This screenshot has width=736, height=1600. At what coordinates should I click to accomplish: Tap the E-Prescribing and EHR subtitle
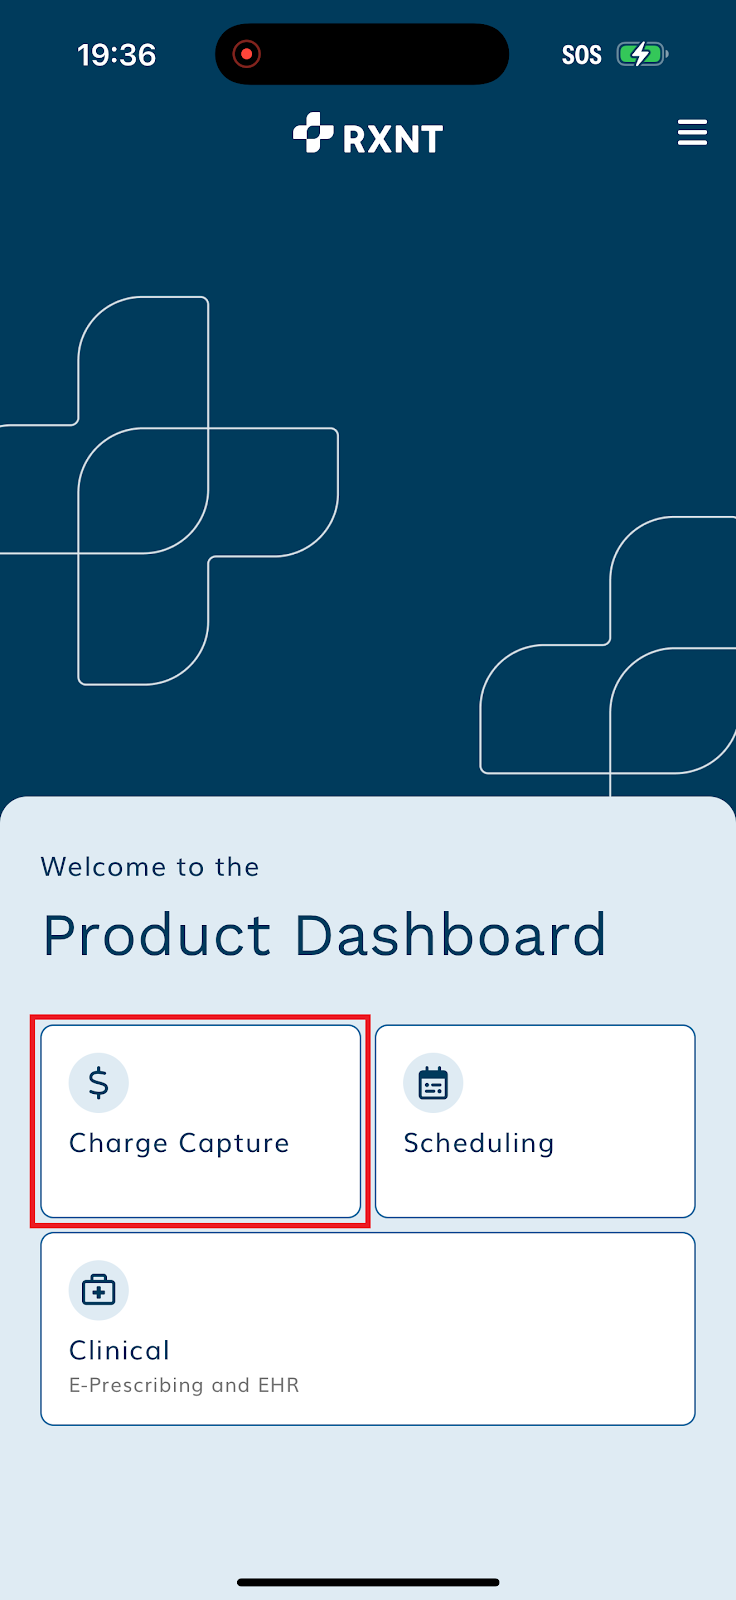coord(184,1385)
